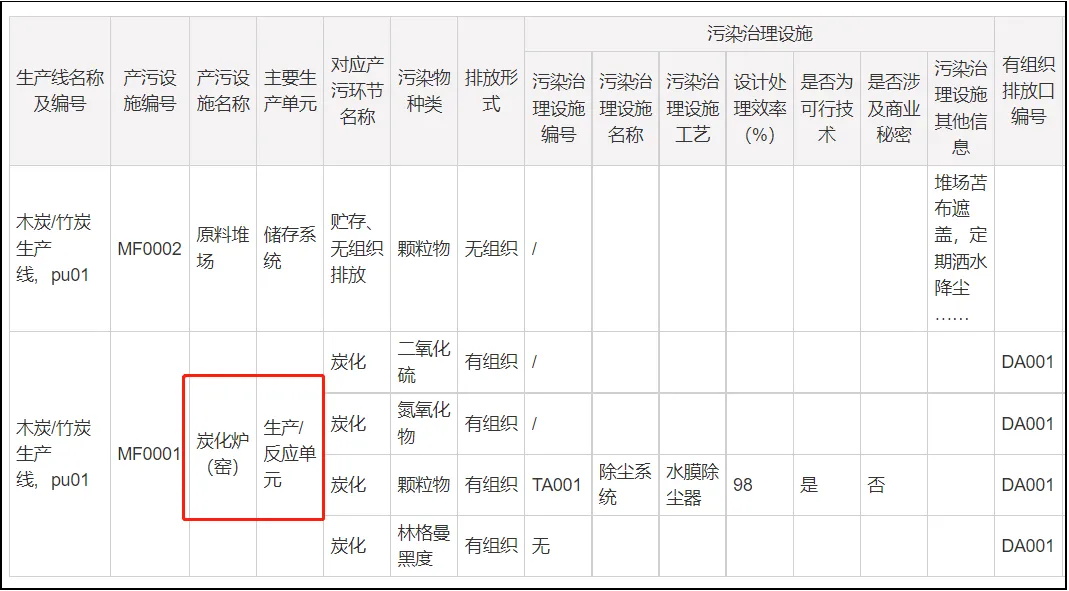Click the 原料堆场 cell
The height and width of the screenshot is (591, 1069).
(x=222, y=249)
